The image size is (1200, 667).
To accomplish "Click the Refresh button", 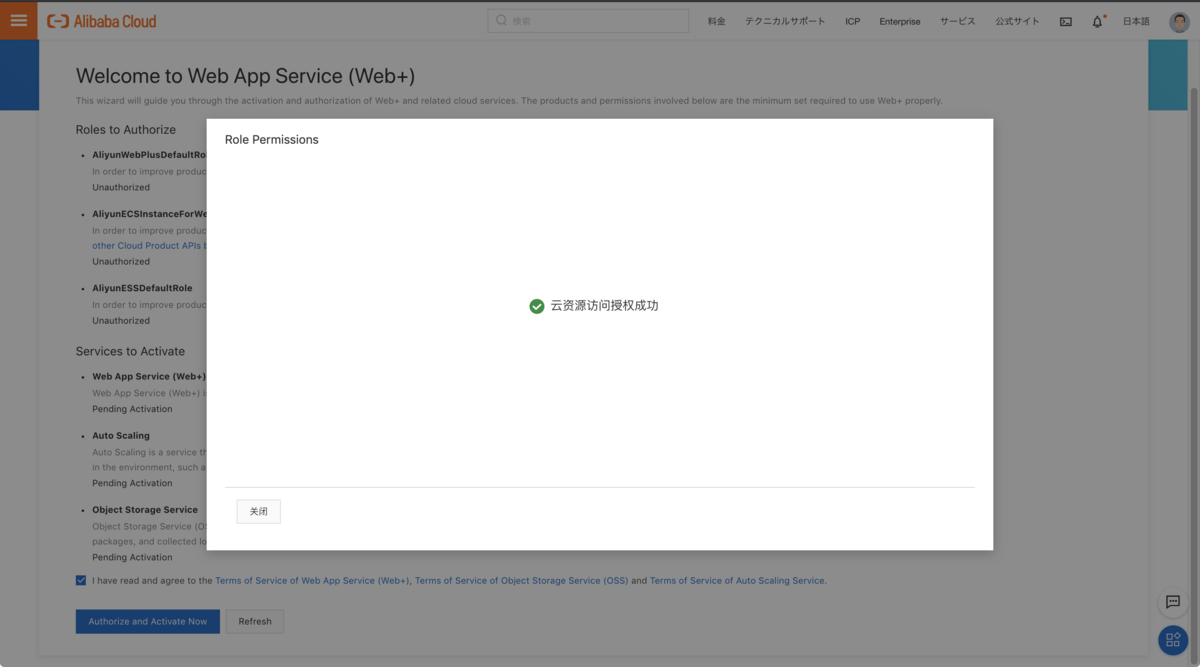I will click(255, 621).
